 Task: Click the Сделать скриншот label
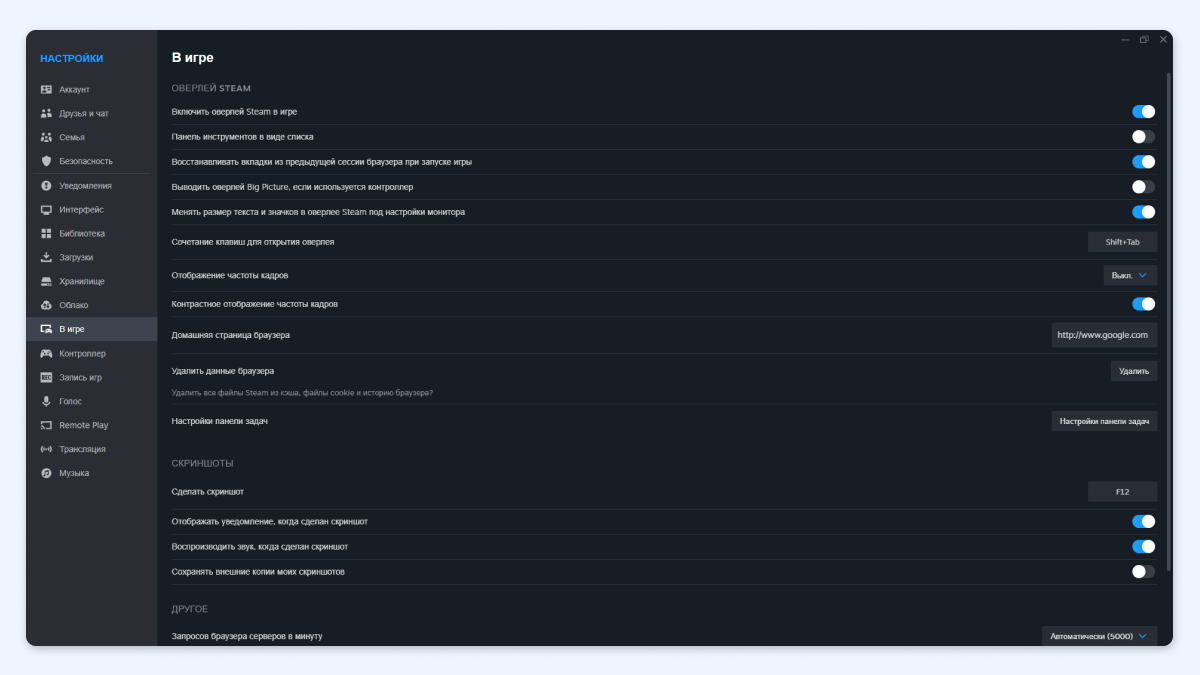click(x=208, y=492)
